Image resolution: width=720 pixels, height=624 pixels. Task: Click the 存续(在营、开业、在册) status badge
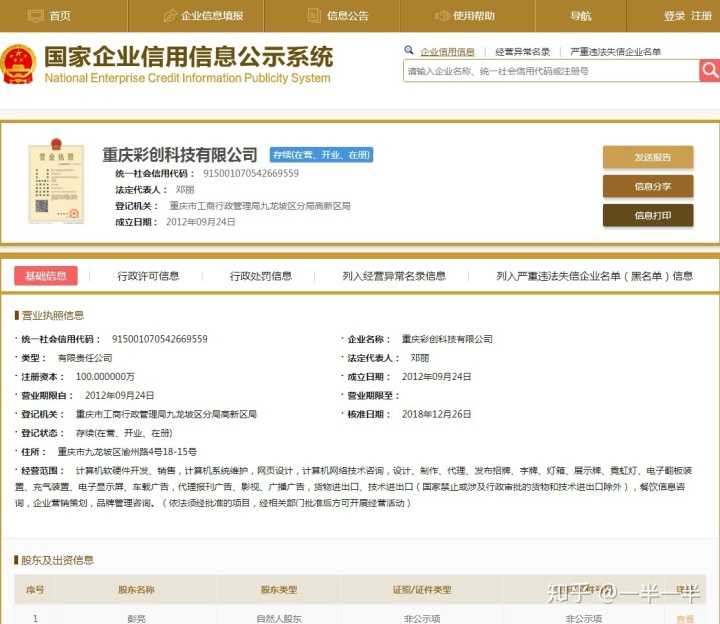321,155
